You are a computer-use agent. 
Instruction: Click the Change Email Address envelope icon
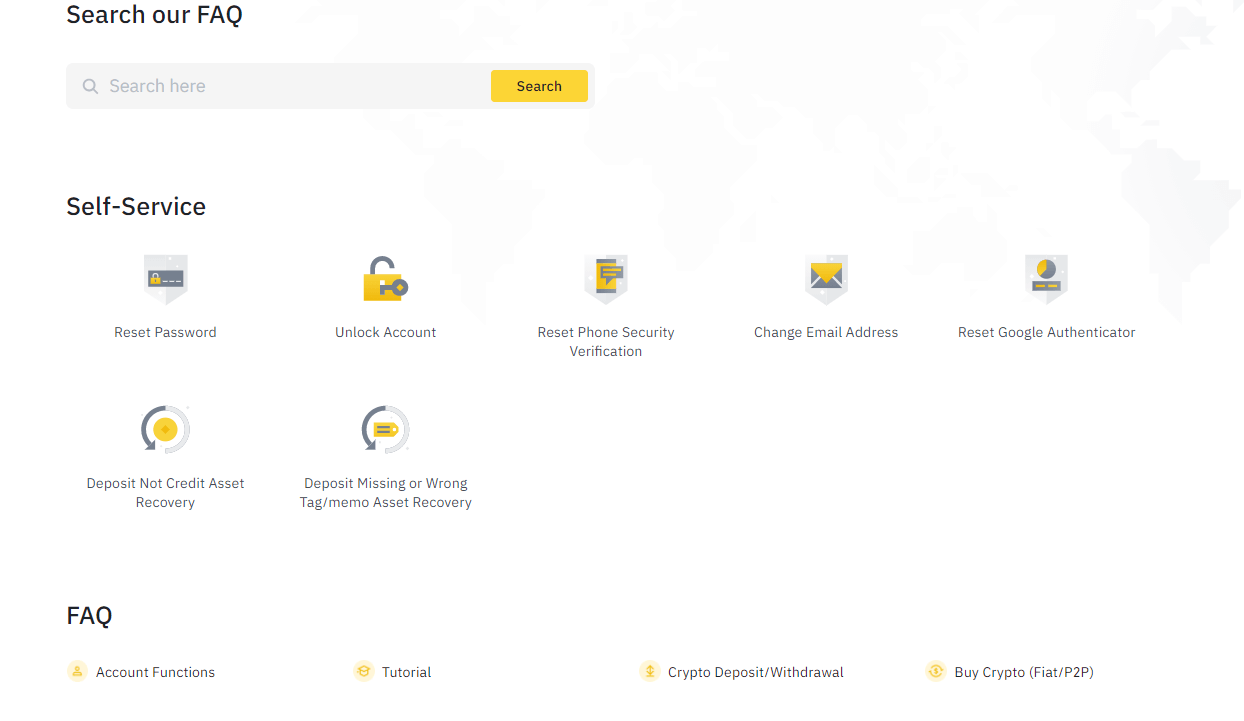(826, 279)
